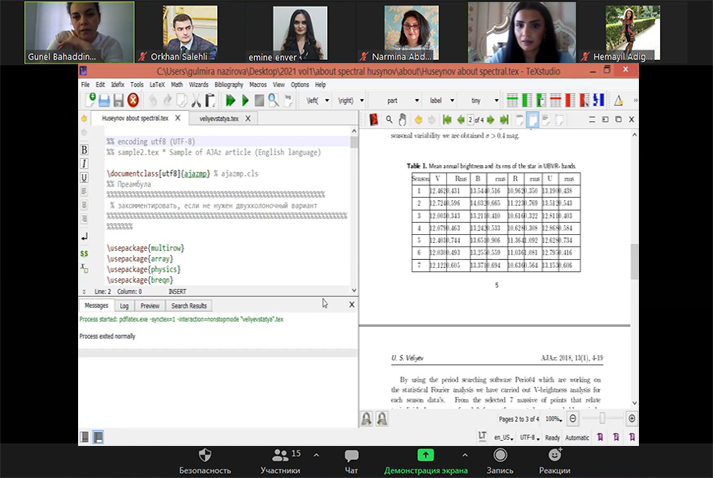
Task: Expand the part sectioning dropdown
Action: [416, 101]
